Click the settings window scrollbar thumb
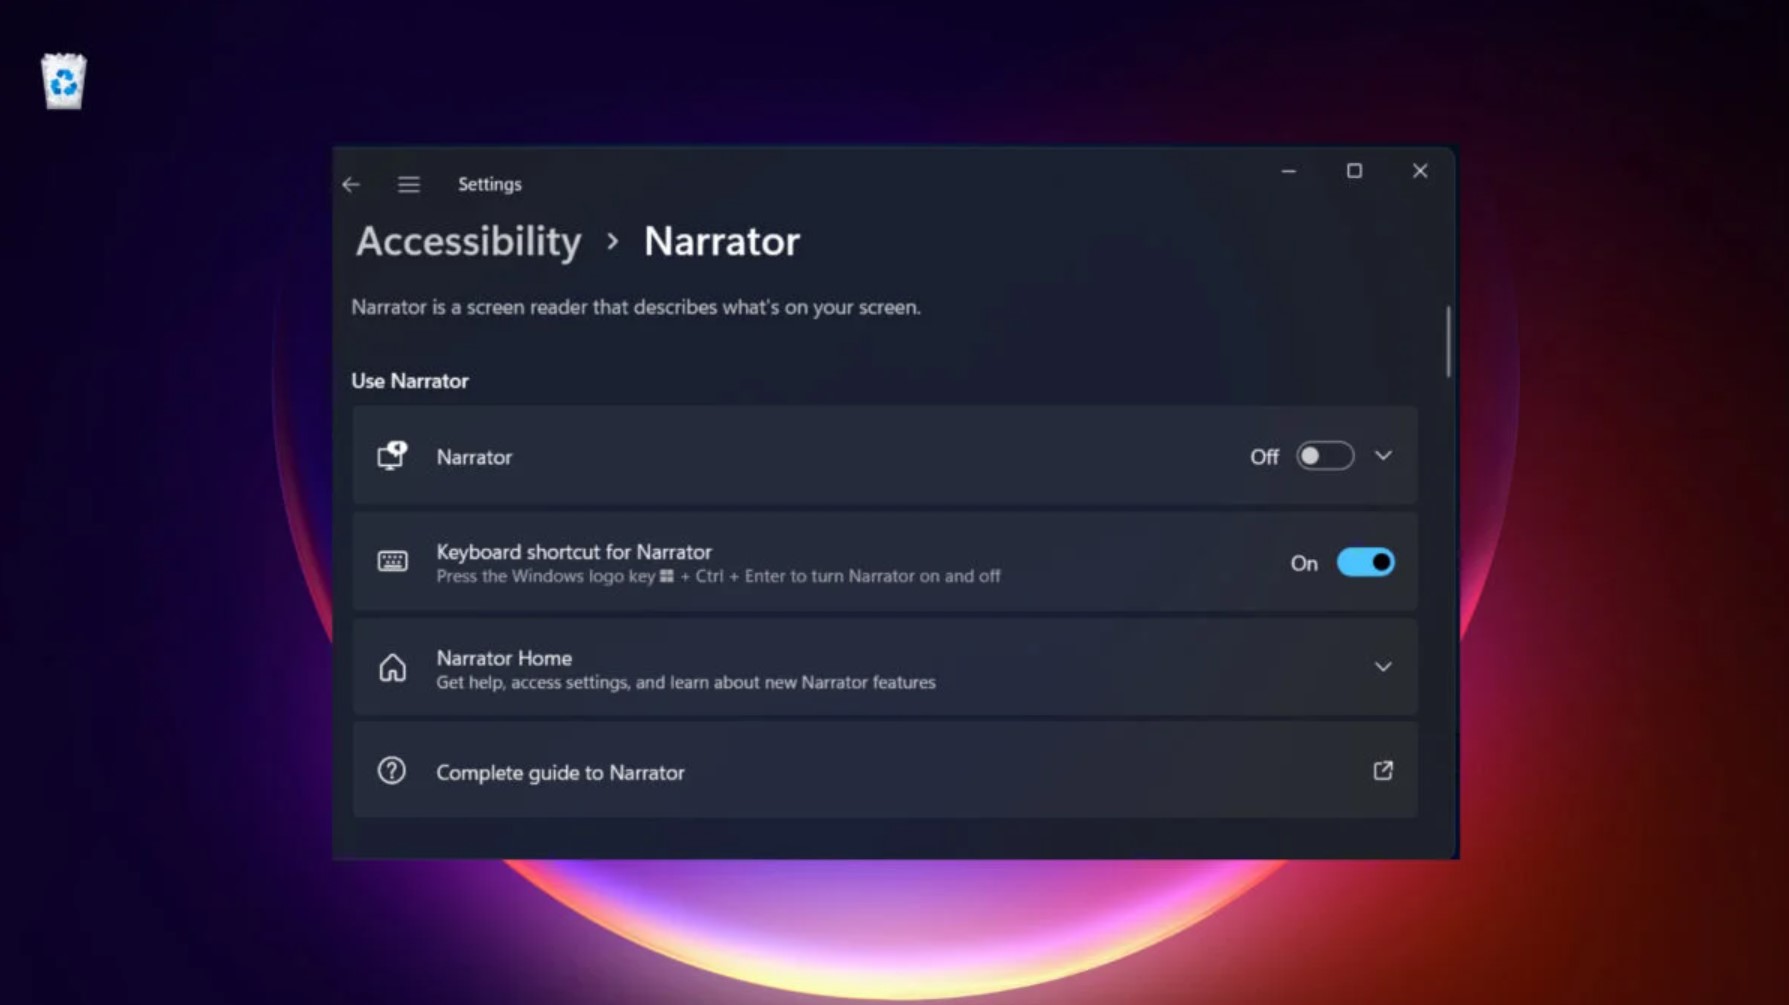This screenshot has height=1005, width=1789. 1448,342
